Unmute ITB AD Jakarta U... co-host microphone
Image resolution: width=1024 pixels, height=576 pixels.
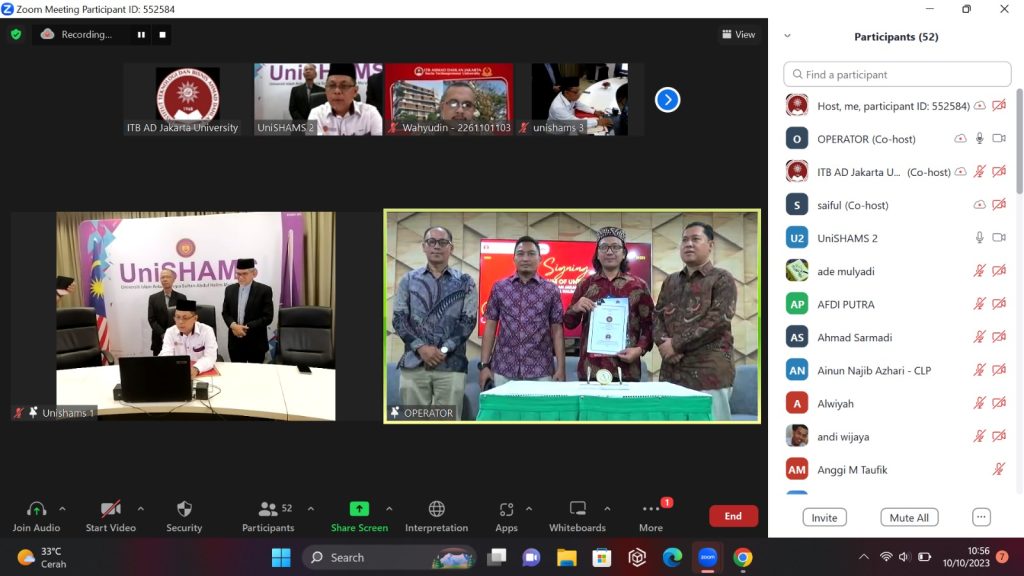coord(980,172)
